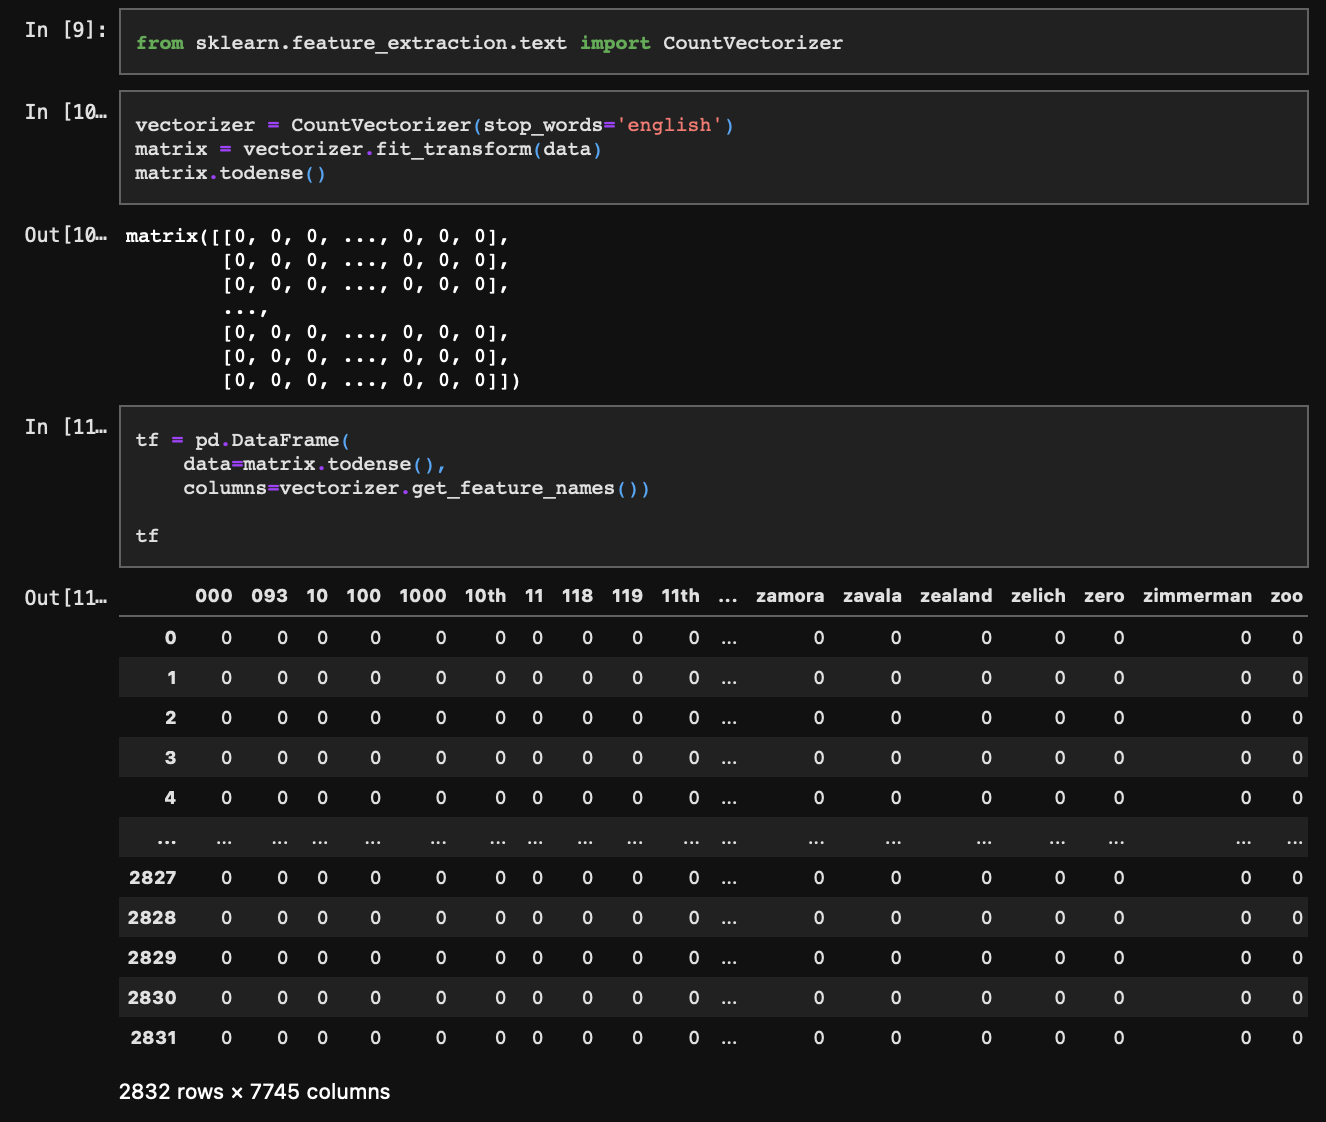The image size is (1326, 1122).
Task: Click the 2832 rows × 7745 columns summary
Action: (x=254, y=1092)
